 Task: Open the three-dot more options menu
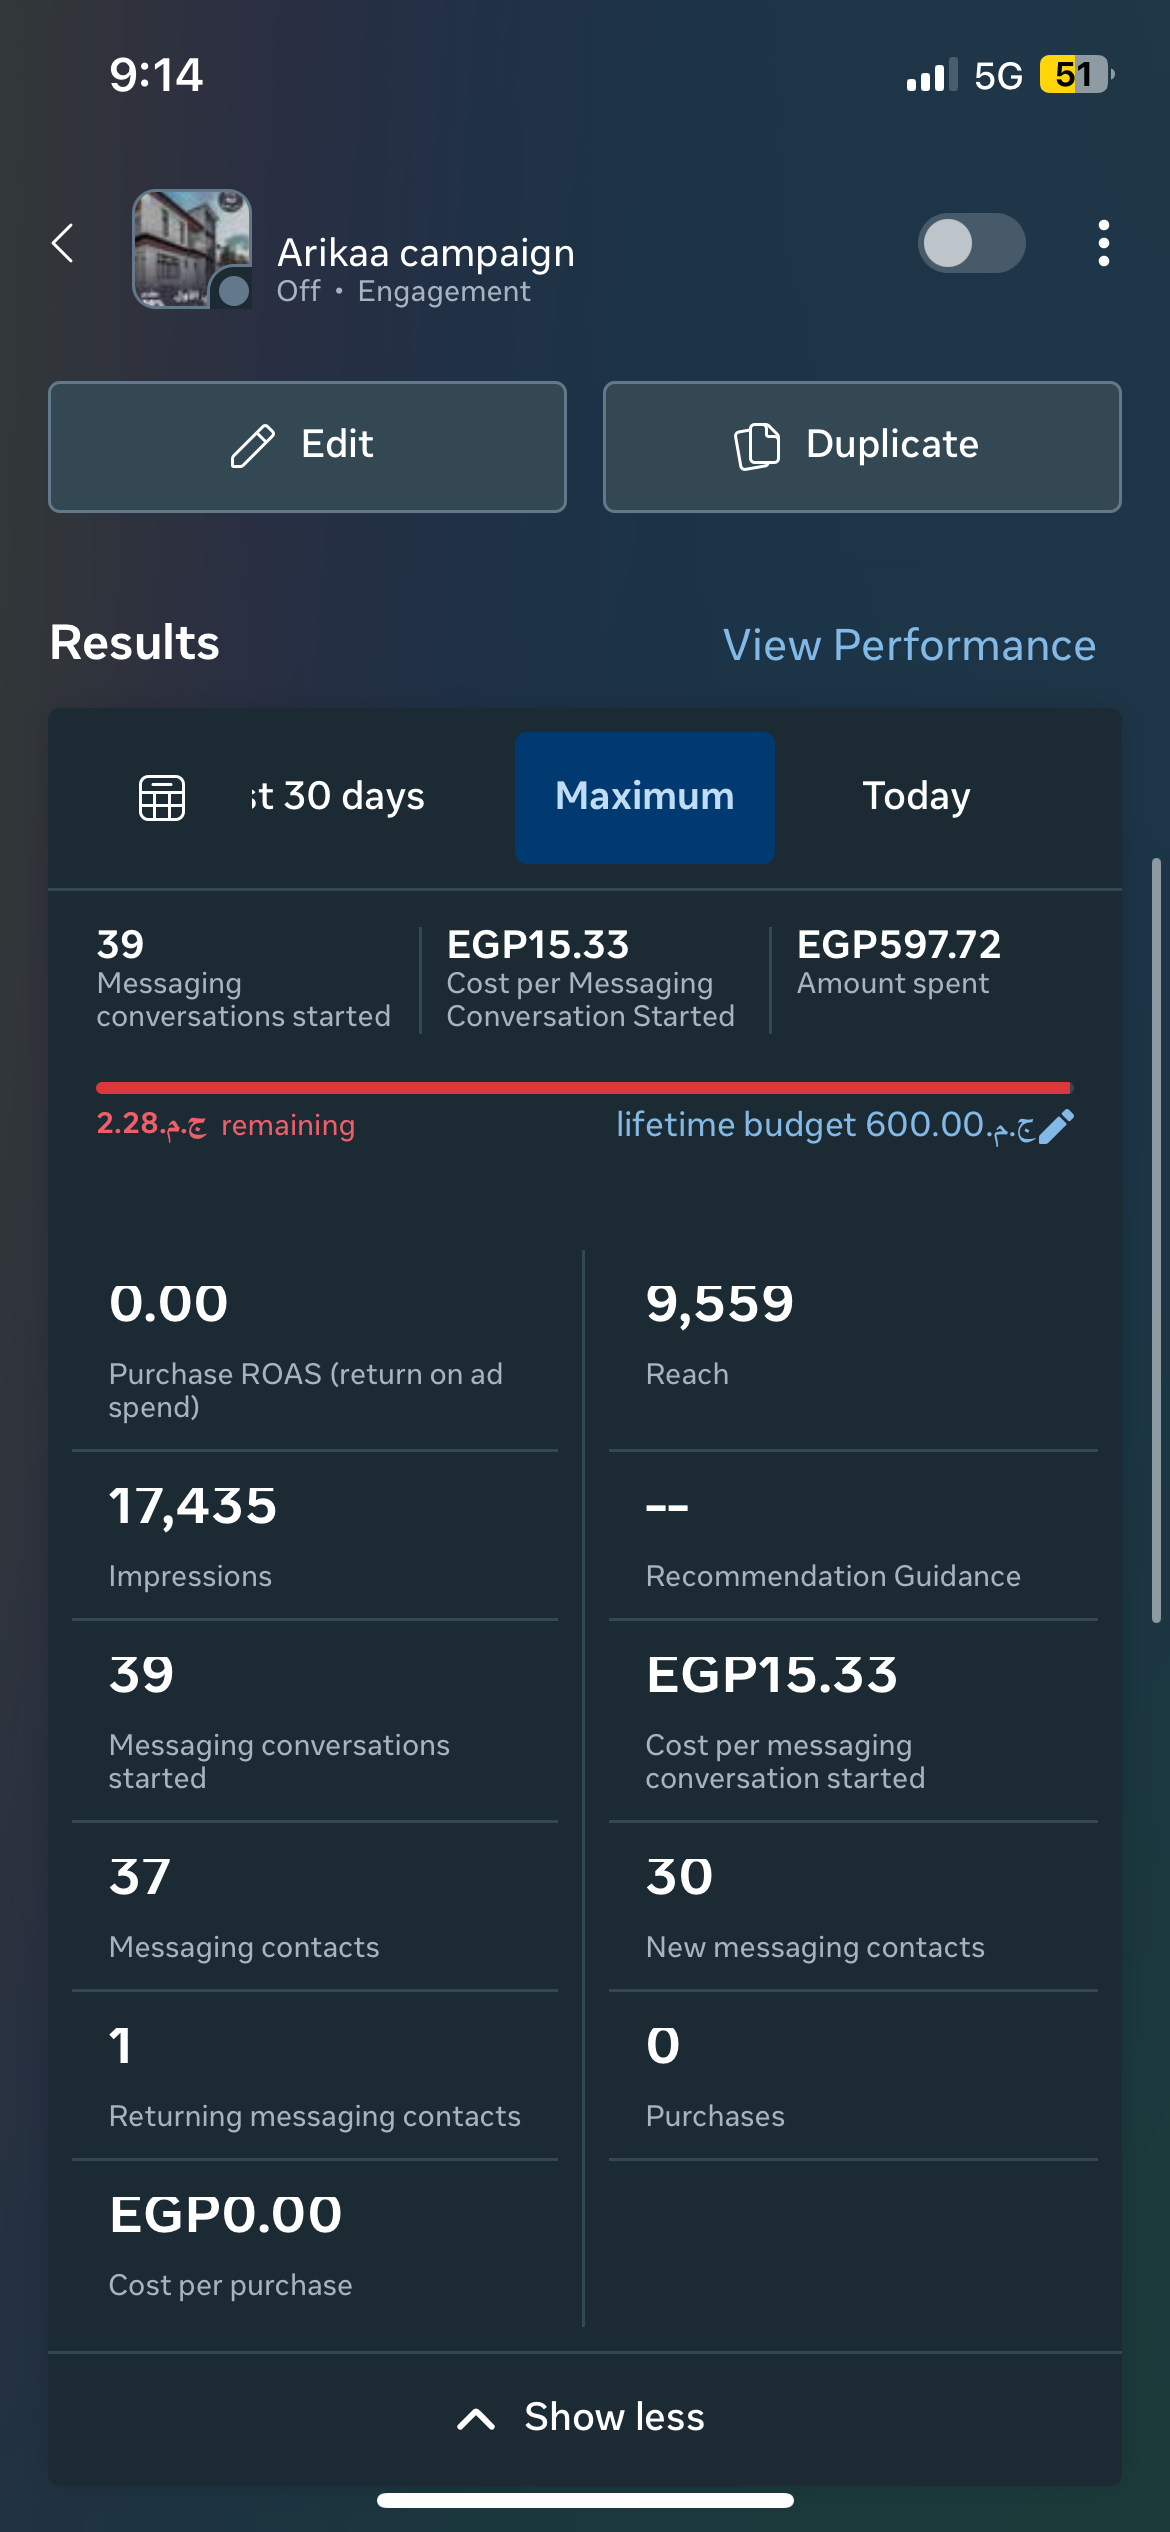1103,243
